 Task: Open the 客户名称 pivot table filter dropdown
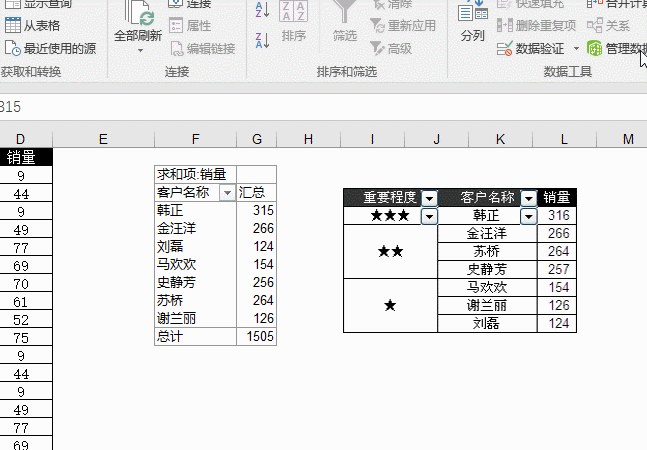226,192
